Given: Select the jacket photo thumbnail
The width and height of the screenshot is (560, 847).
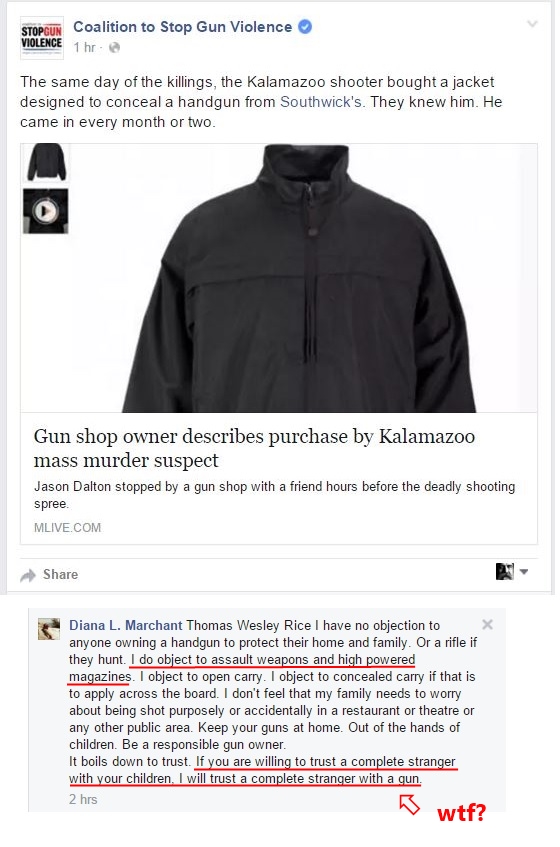Looking at the screenshot, I should tap(46, 163).
